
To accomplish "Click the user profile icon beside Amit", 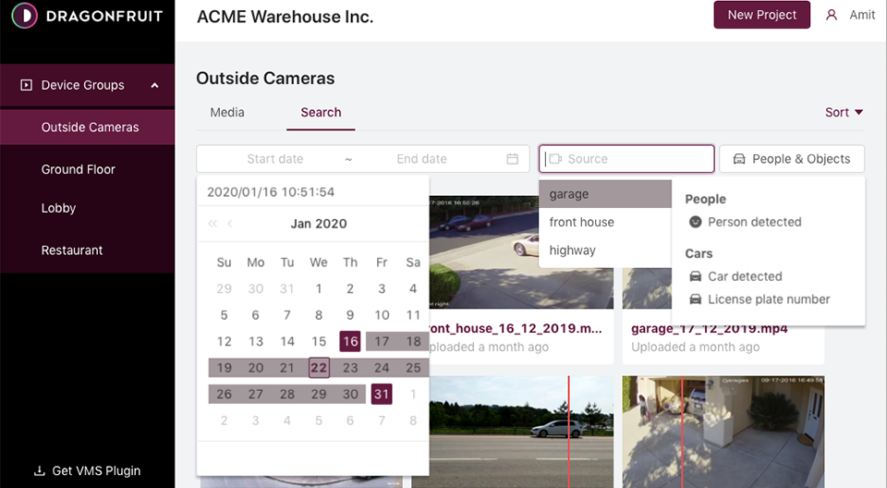I will [x=831, y=15].
